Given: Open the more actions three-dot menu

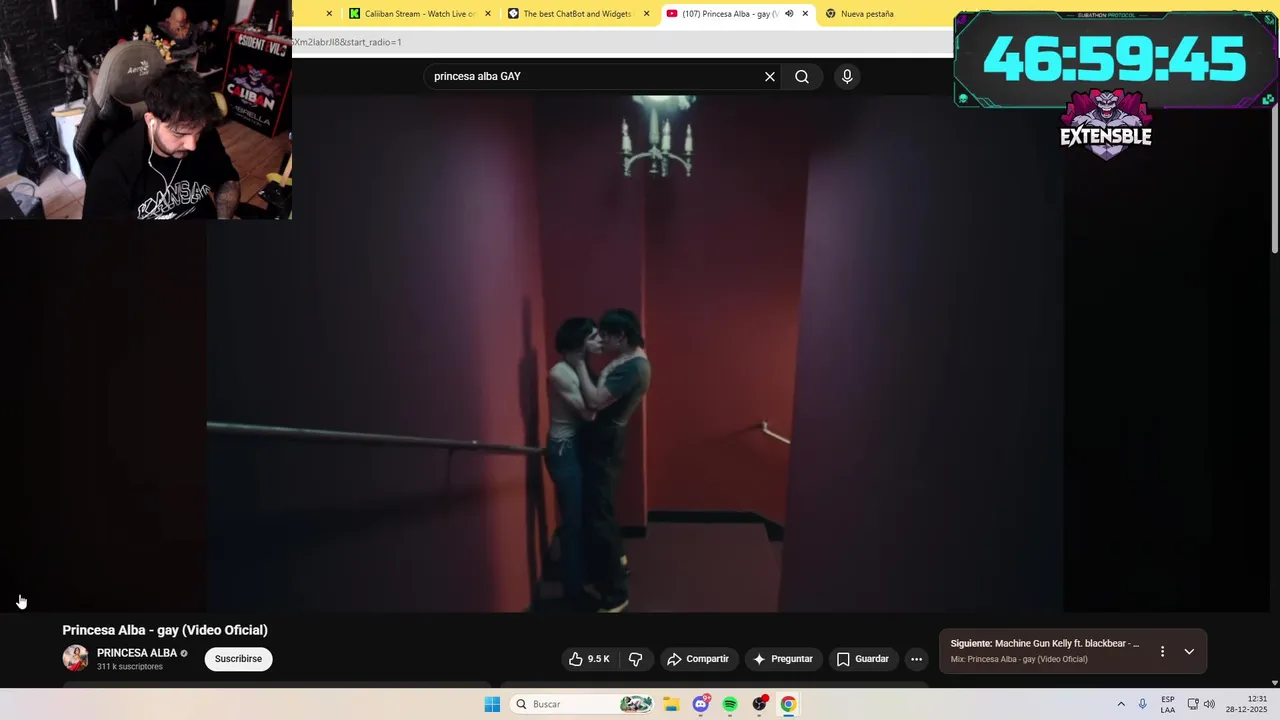Looking at the screenshot, I should pos(916,659).
